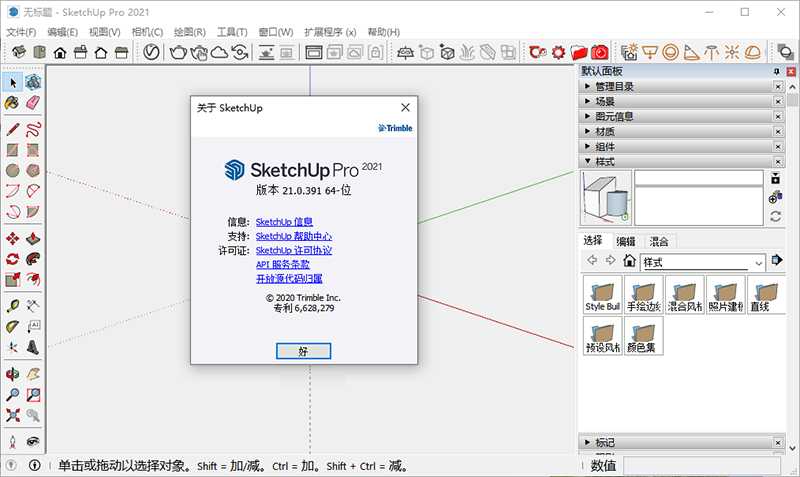Switch to the 编辑 styles tab
The height and width of the screenshot is (477, 800).
tap(626, 241)
